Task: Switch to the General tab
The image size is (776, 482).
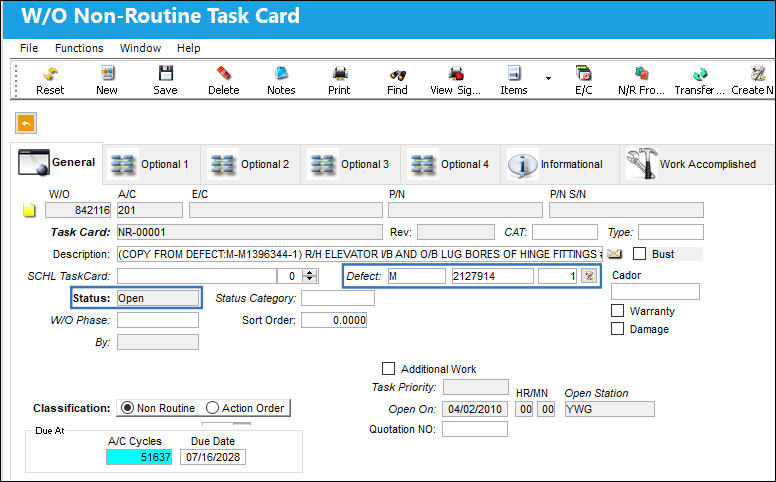Action: pyautogui.click(x=56, y=162)
